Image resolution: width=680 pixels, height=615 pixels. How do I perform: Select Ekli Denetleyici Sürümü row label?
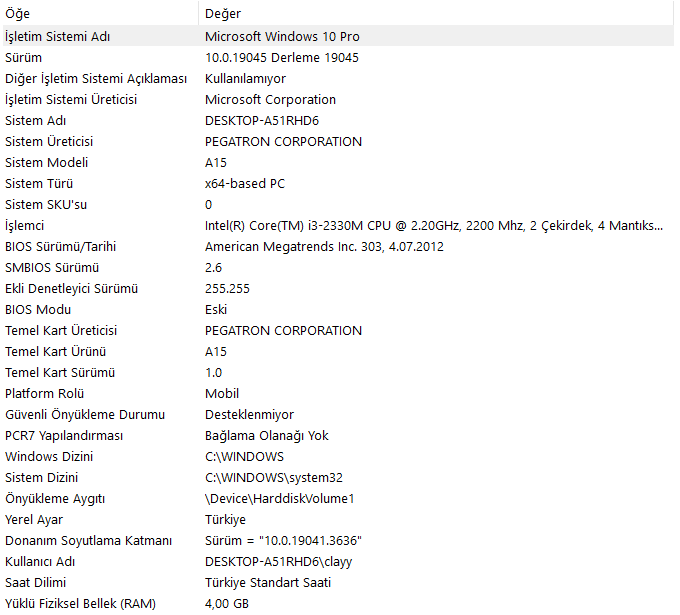pyautogui.click(x=71, y=288)
